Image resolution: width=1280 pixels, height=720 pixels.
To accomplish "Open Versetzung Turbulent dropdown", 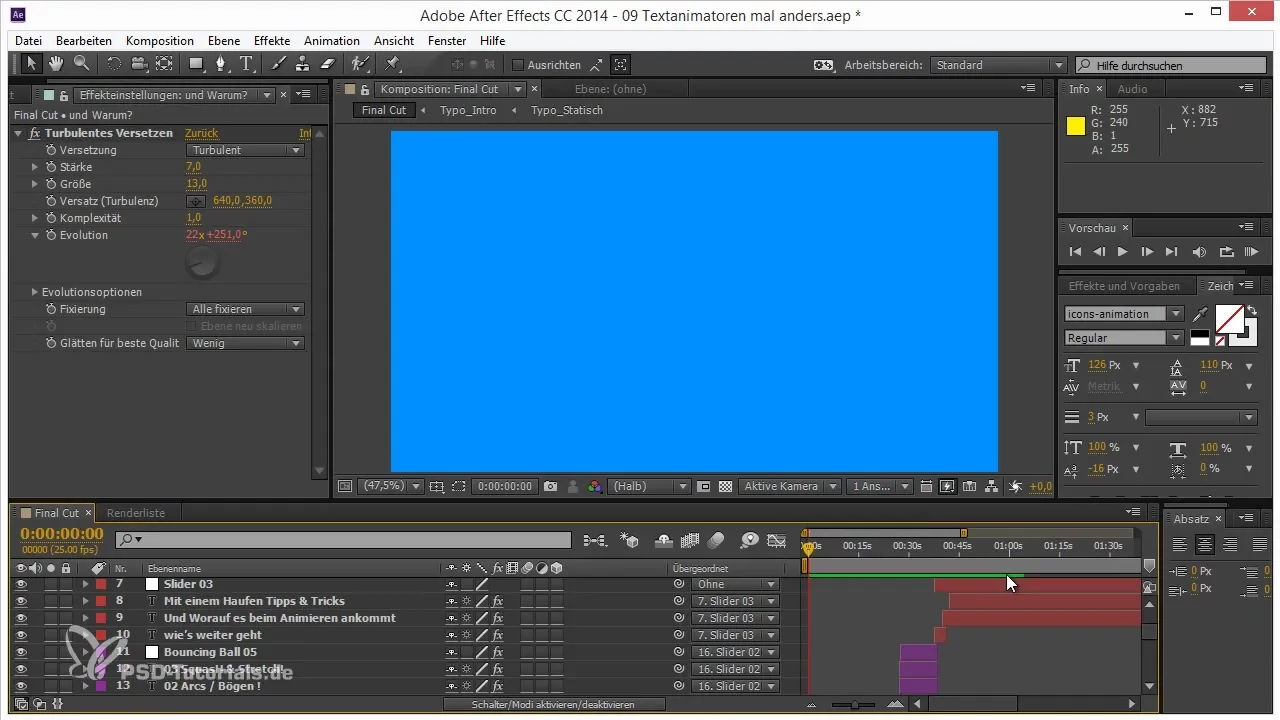I will (x=246, y=150).
